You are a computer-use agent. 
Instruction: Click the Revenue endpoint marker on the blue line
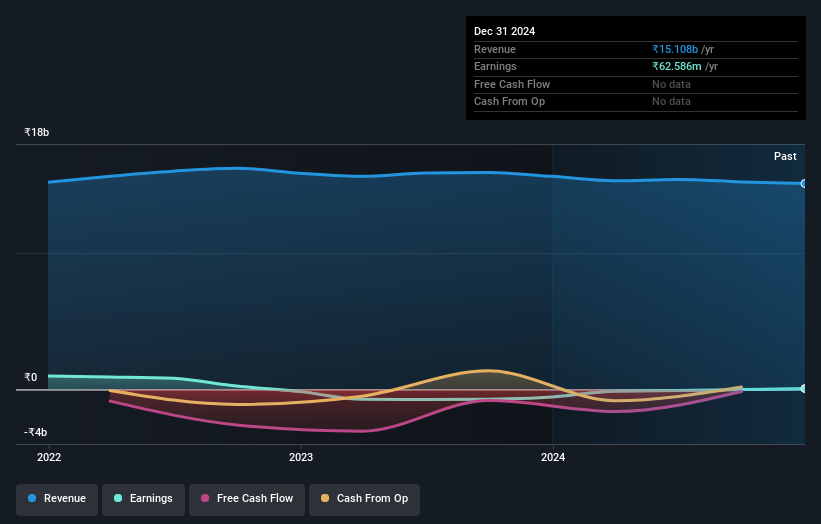[x=804, y=184]
